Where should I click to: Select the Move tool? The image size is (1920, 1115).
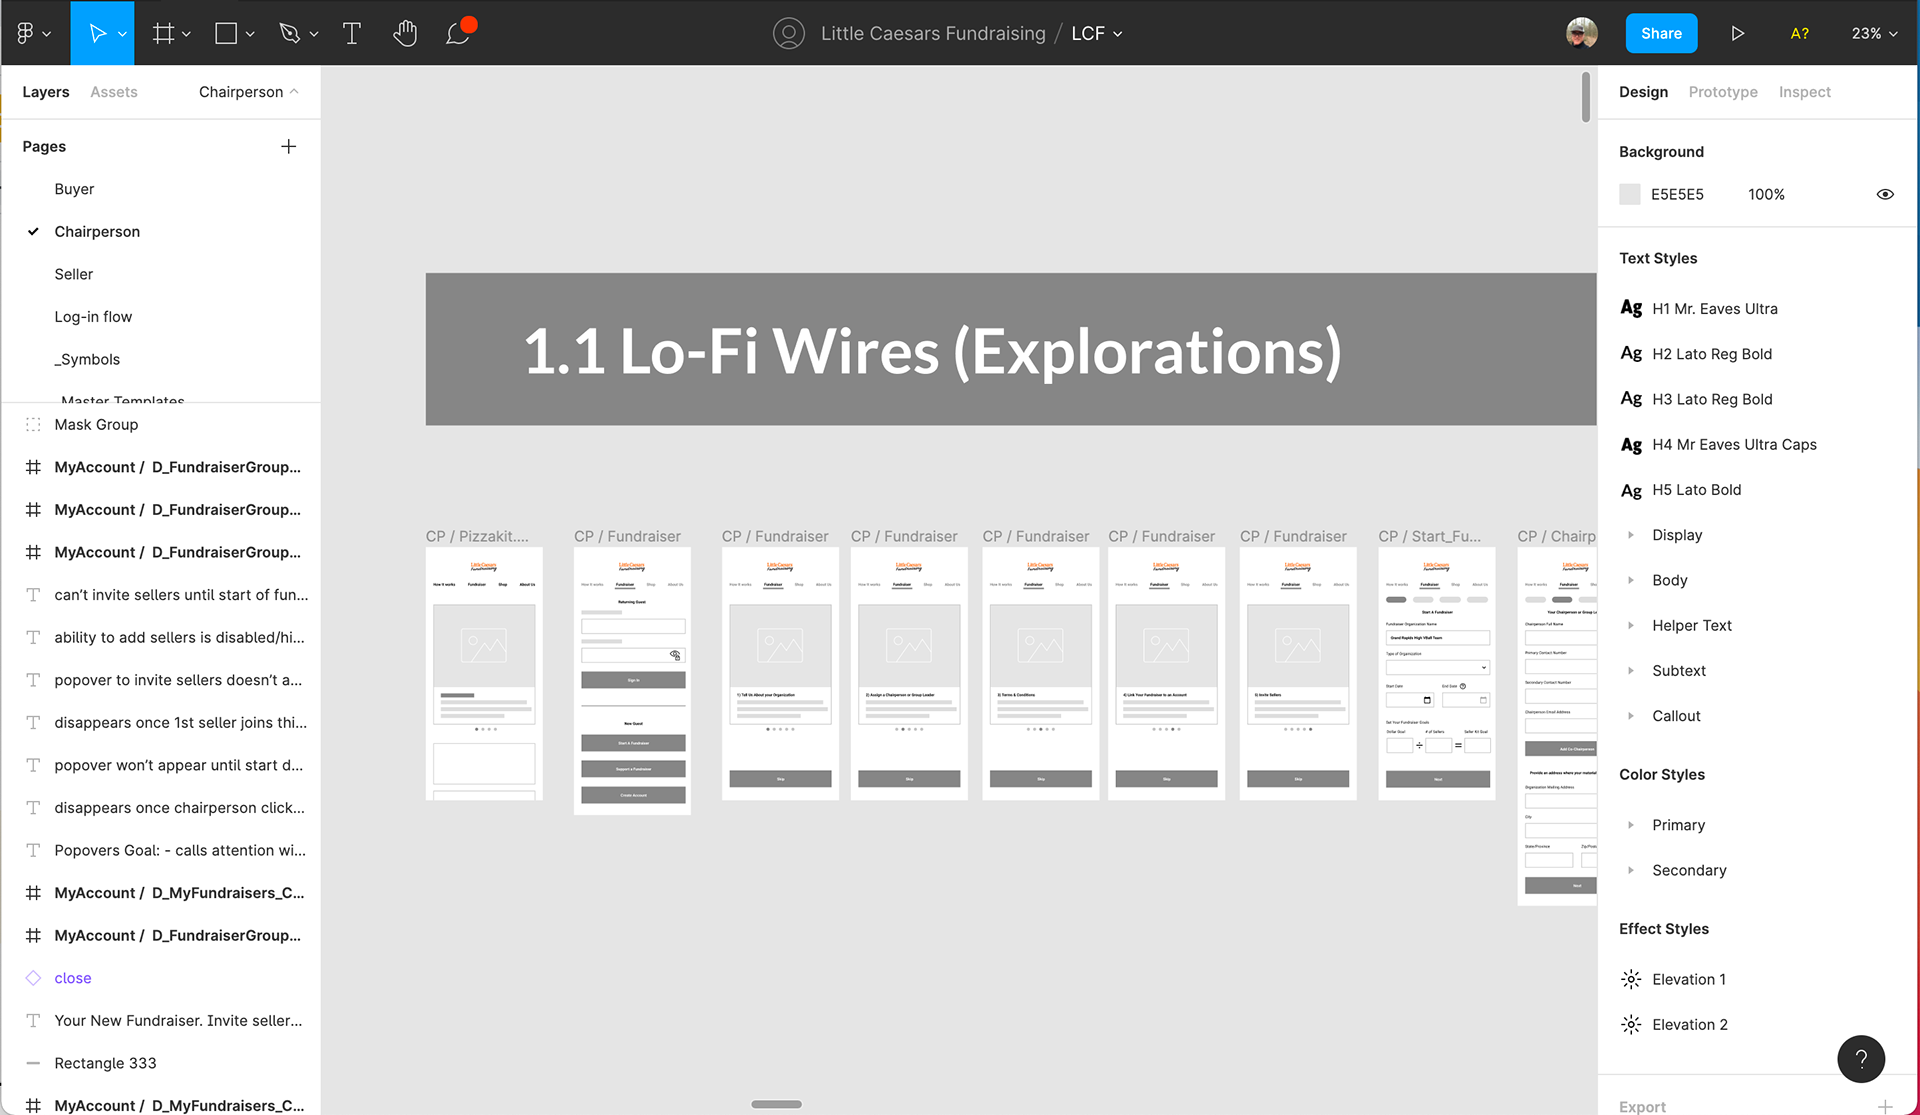[x=97, y=33]
